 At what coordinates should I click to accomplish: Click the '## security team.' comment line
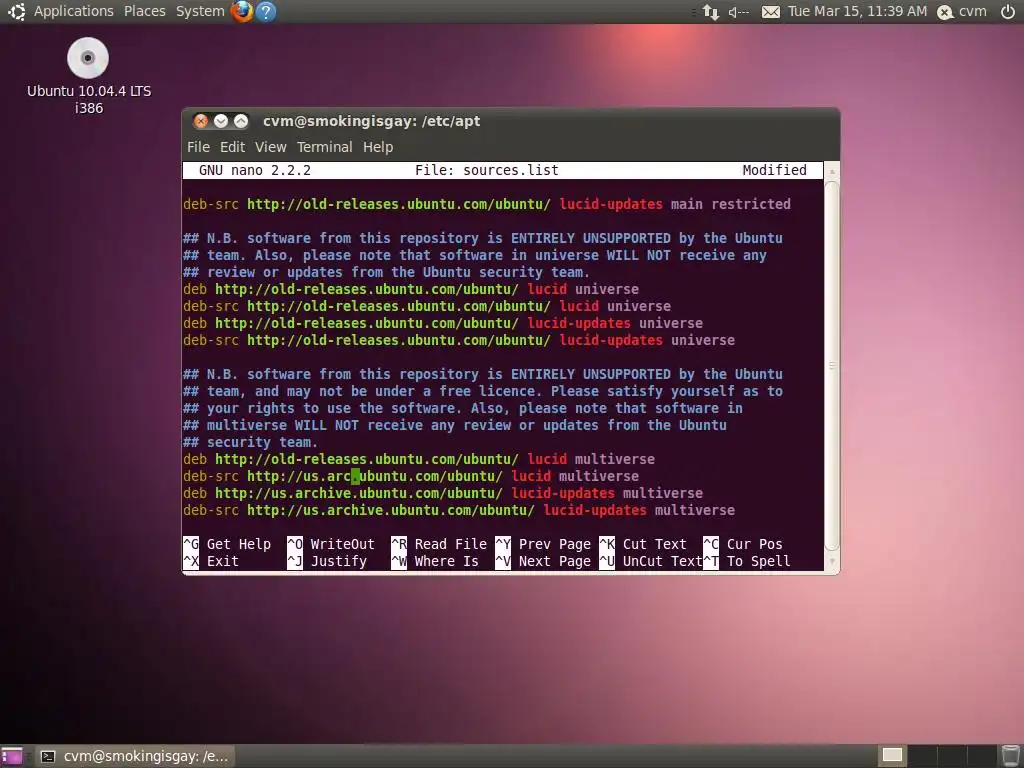(x=250, y=442)
